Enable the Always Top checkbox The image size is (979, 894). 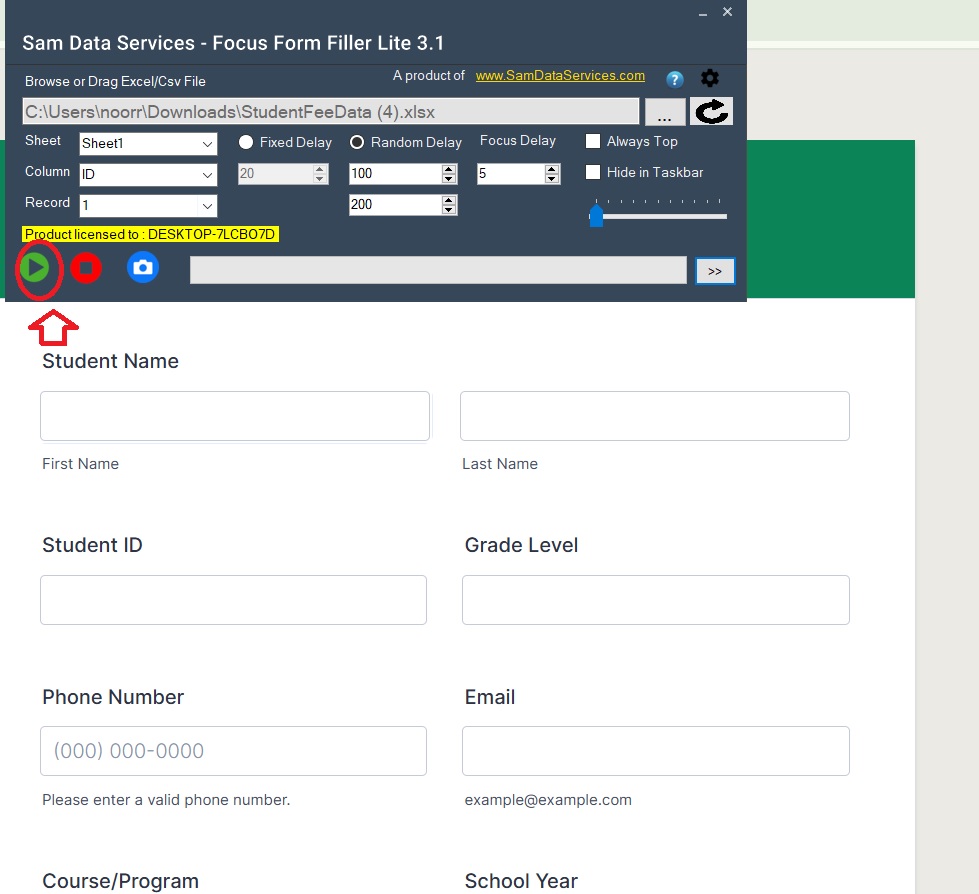click(x=593, y=141)
